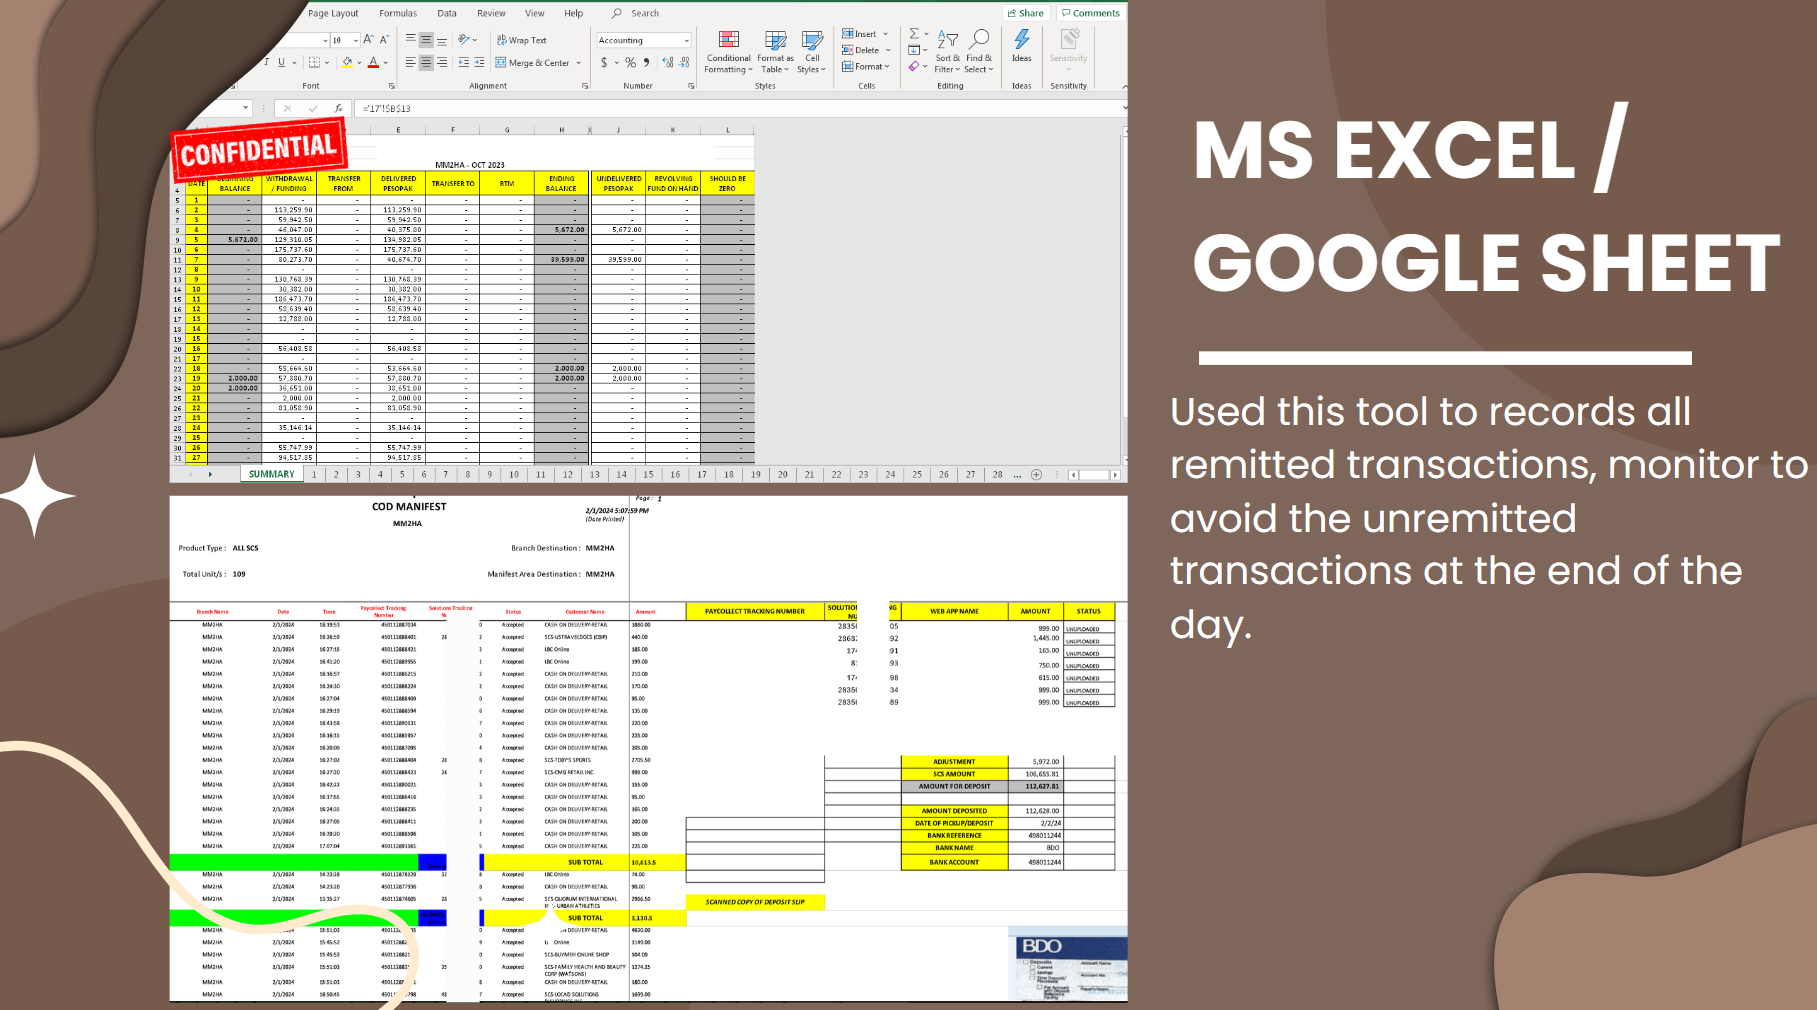Add a new sheet with plus icon
The width and height of the screenshot is (1817, 1010).
point(1036,474)
